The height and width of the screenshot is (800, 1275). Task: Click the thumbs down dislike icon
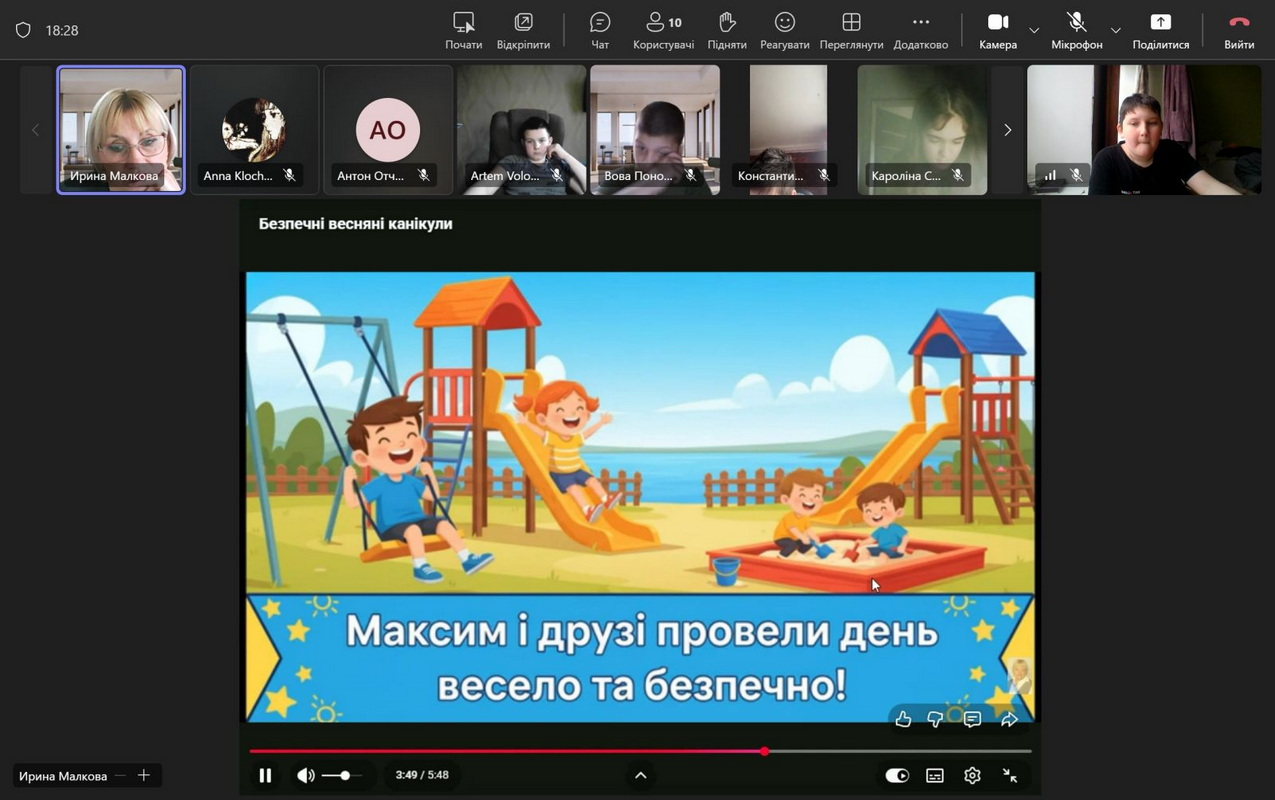click(x=936, y=719)
